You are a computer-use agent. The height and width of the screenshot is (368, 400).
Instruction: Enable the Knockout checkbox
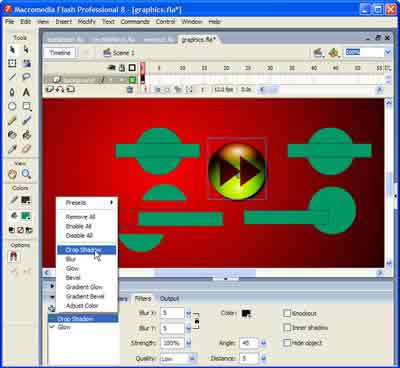(x=287, y=313)
